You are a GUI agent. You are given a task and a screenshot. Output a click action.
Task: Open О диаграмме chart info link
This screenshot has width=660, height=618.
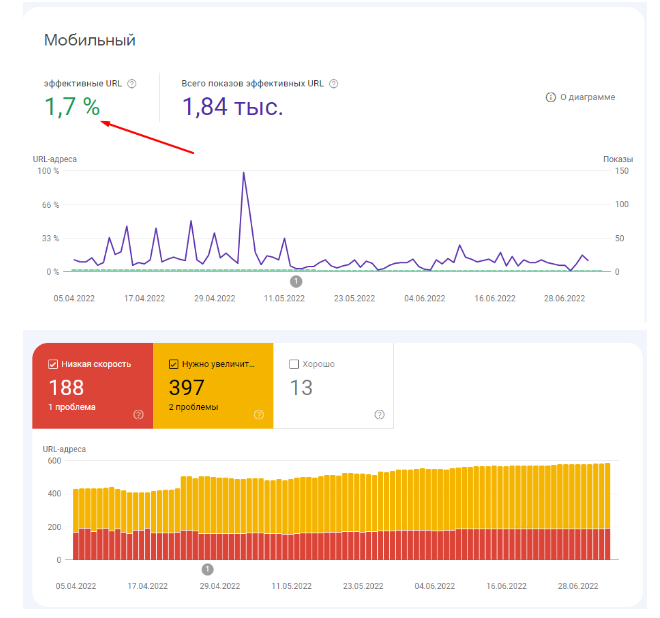580,97
